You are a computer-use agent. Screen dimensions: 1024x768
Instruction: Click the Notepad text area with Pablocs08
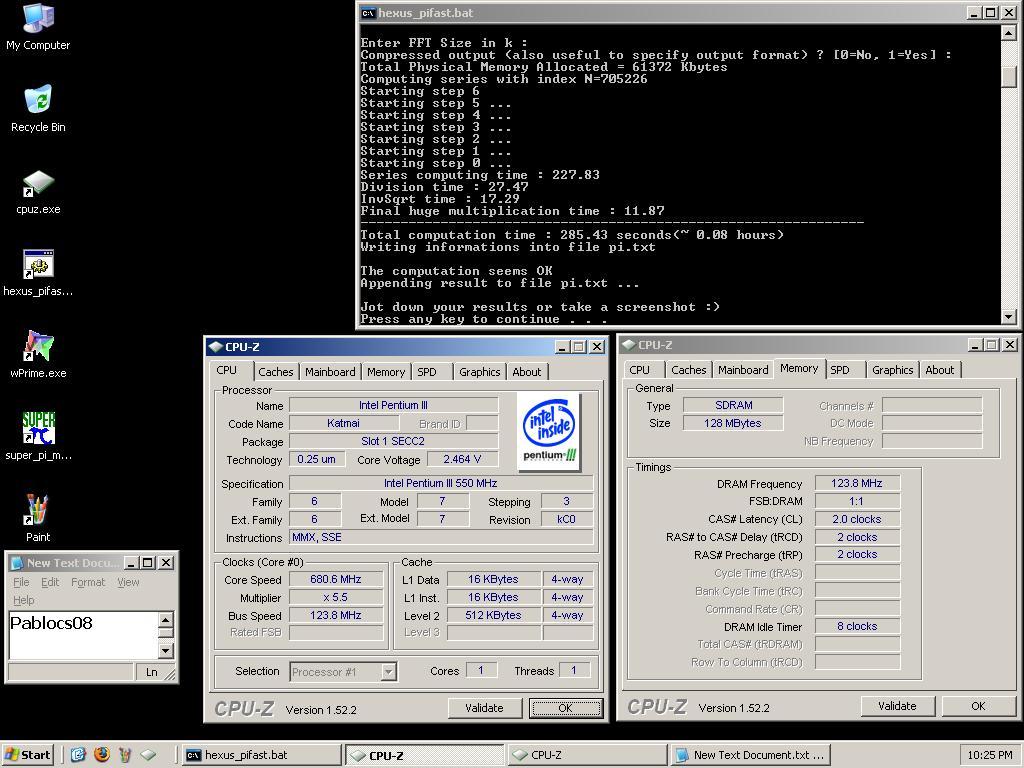(83, 635)
